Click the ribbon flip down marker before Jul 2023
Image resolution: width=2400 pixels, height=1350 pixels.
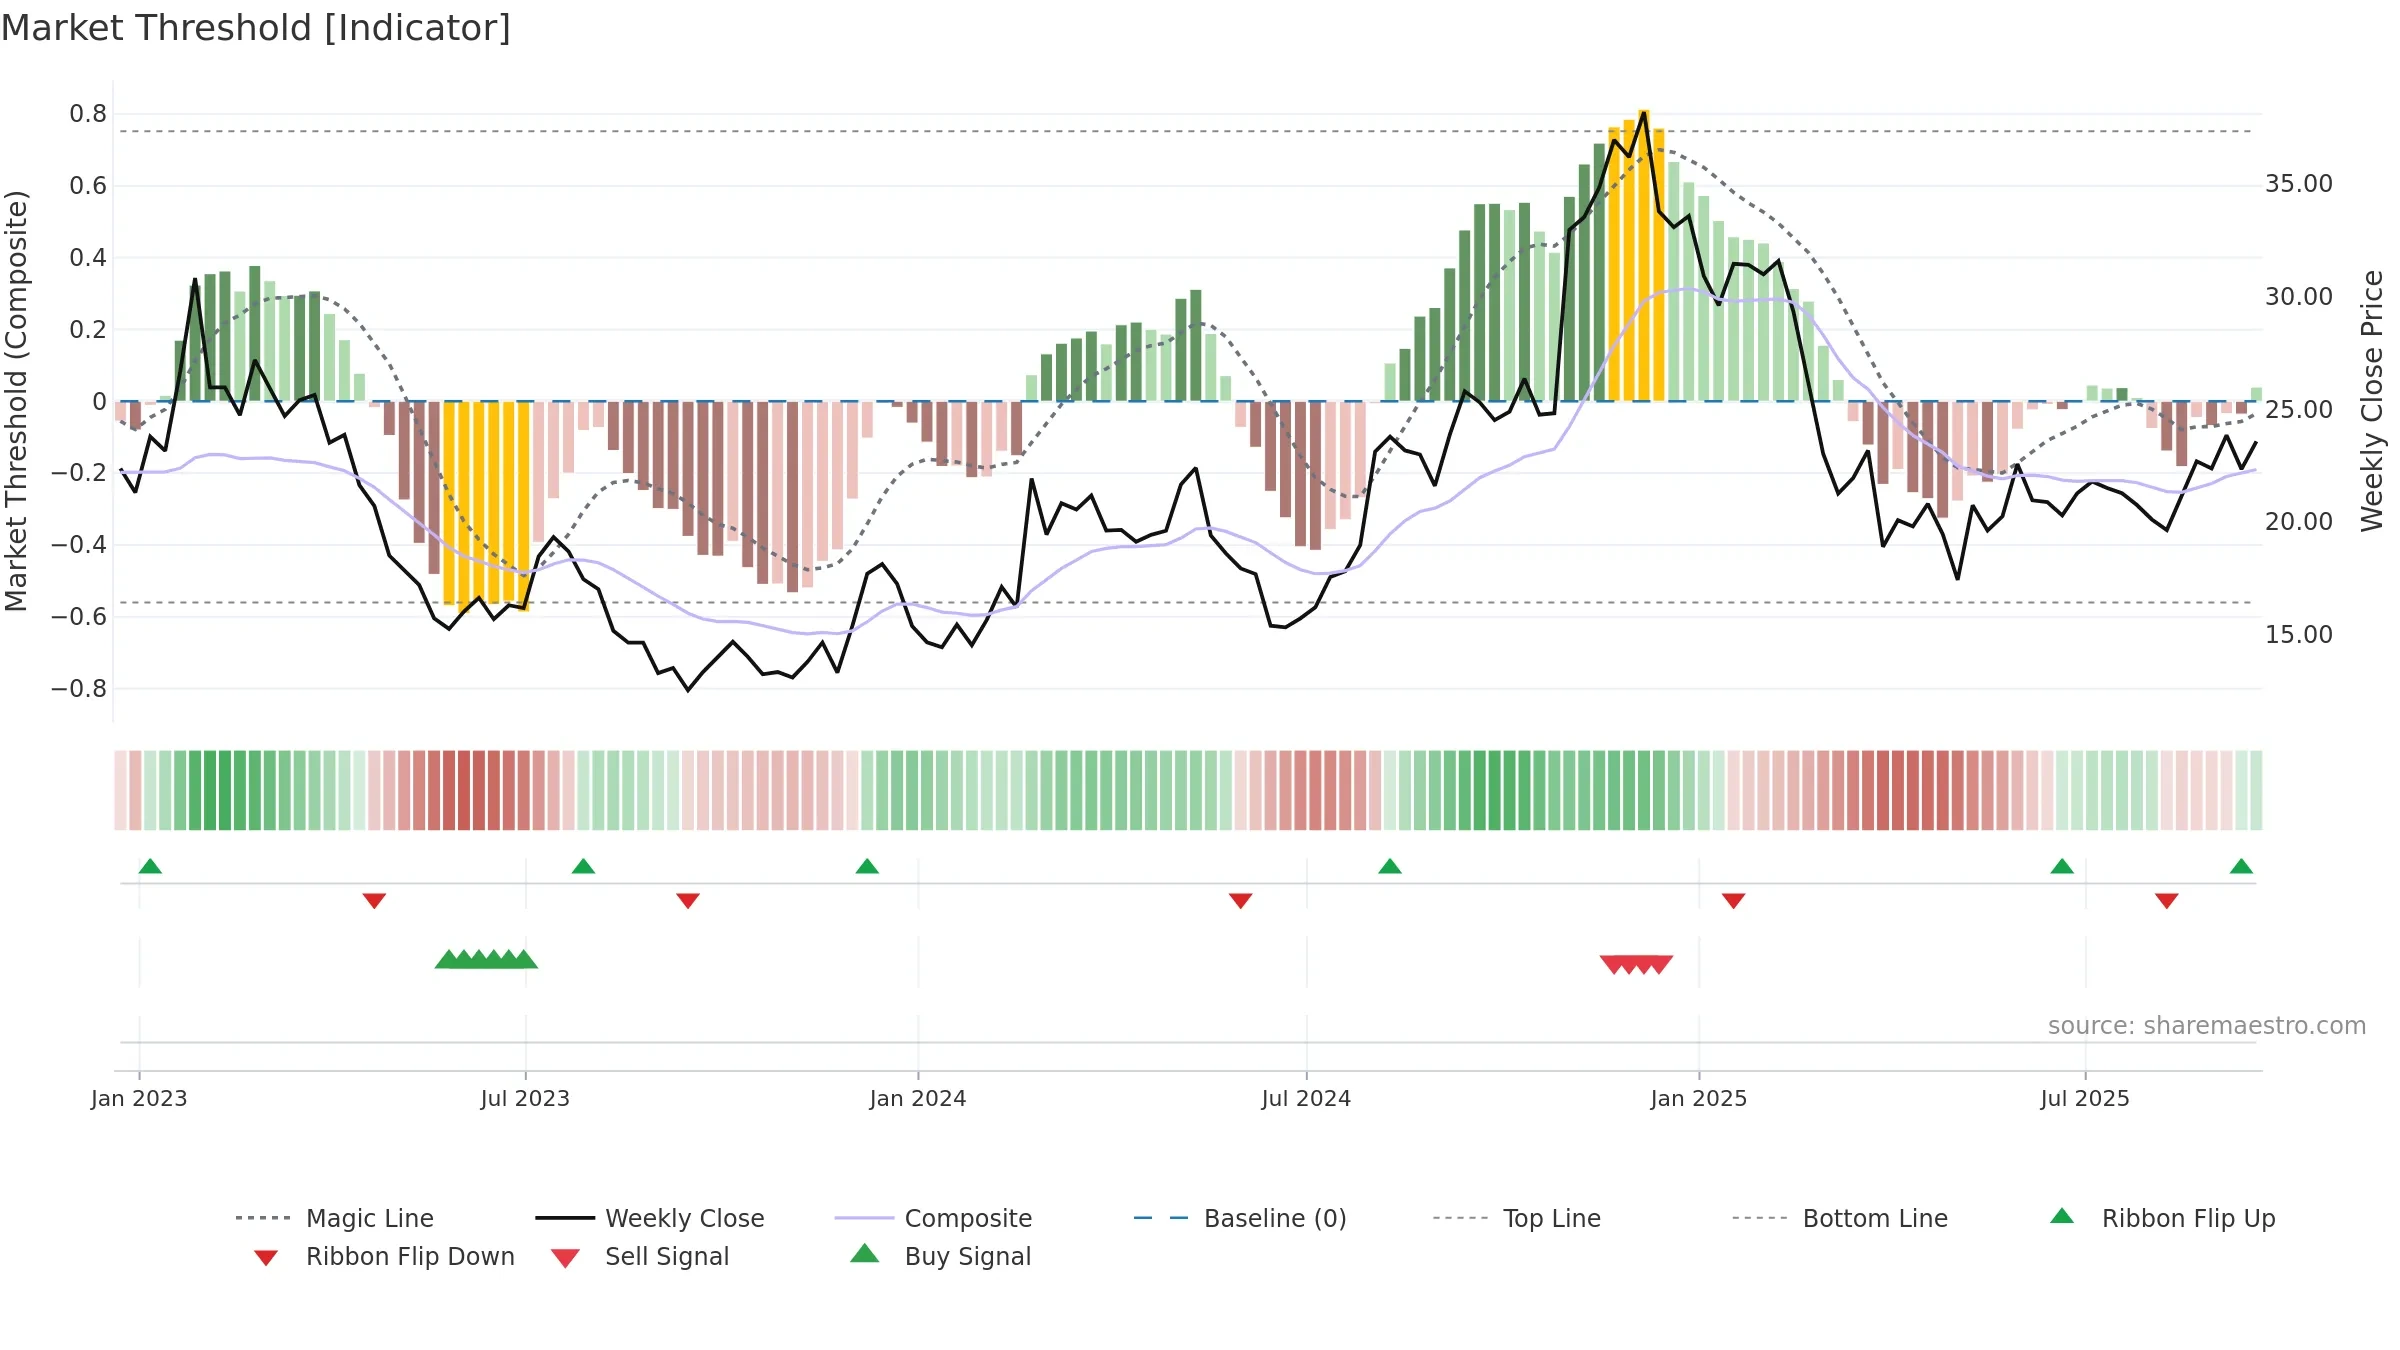(x=374, y=901)
